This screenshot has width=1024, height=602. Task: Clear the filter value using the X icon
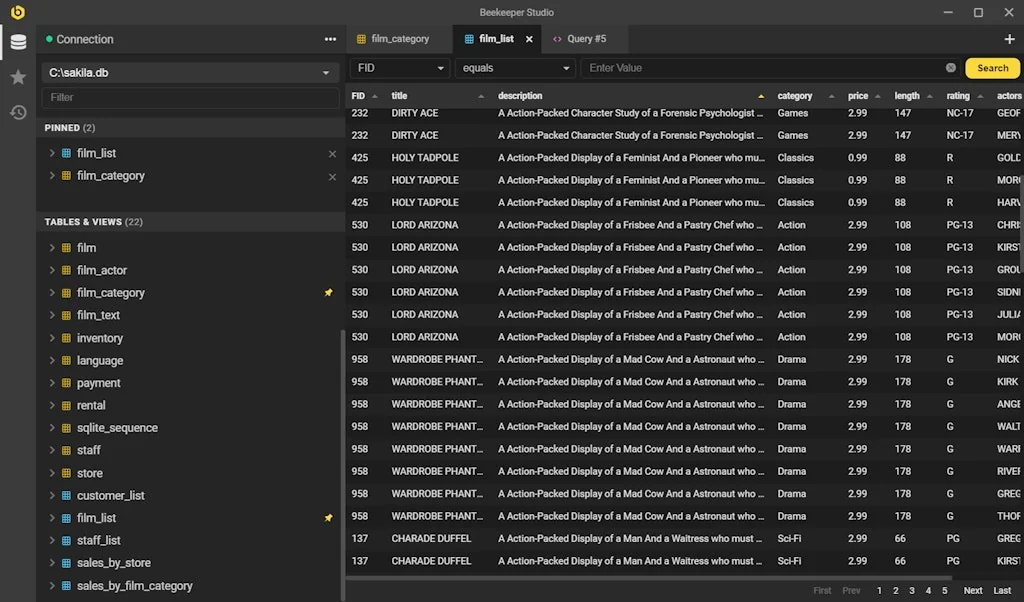(949, 68)
